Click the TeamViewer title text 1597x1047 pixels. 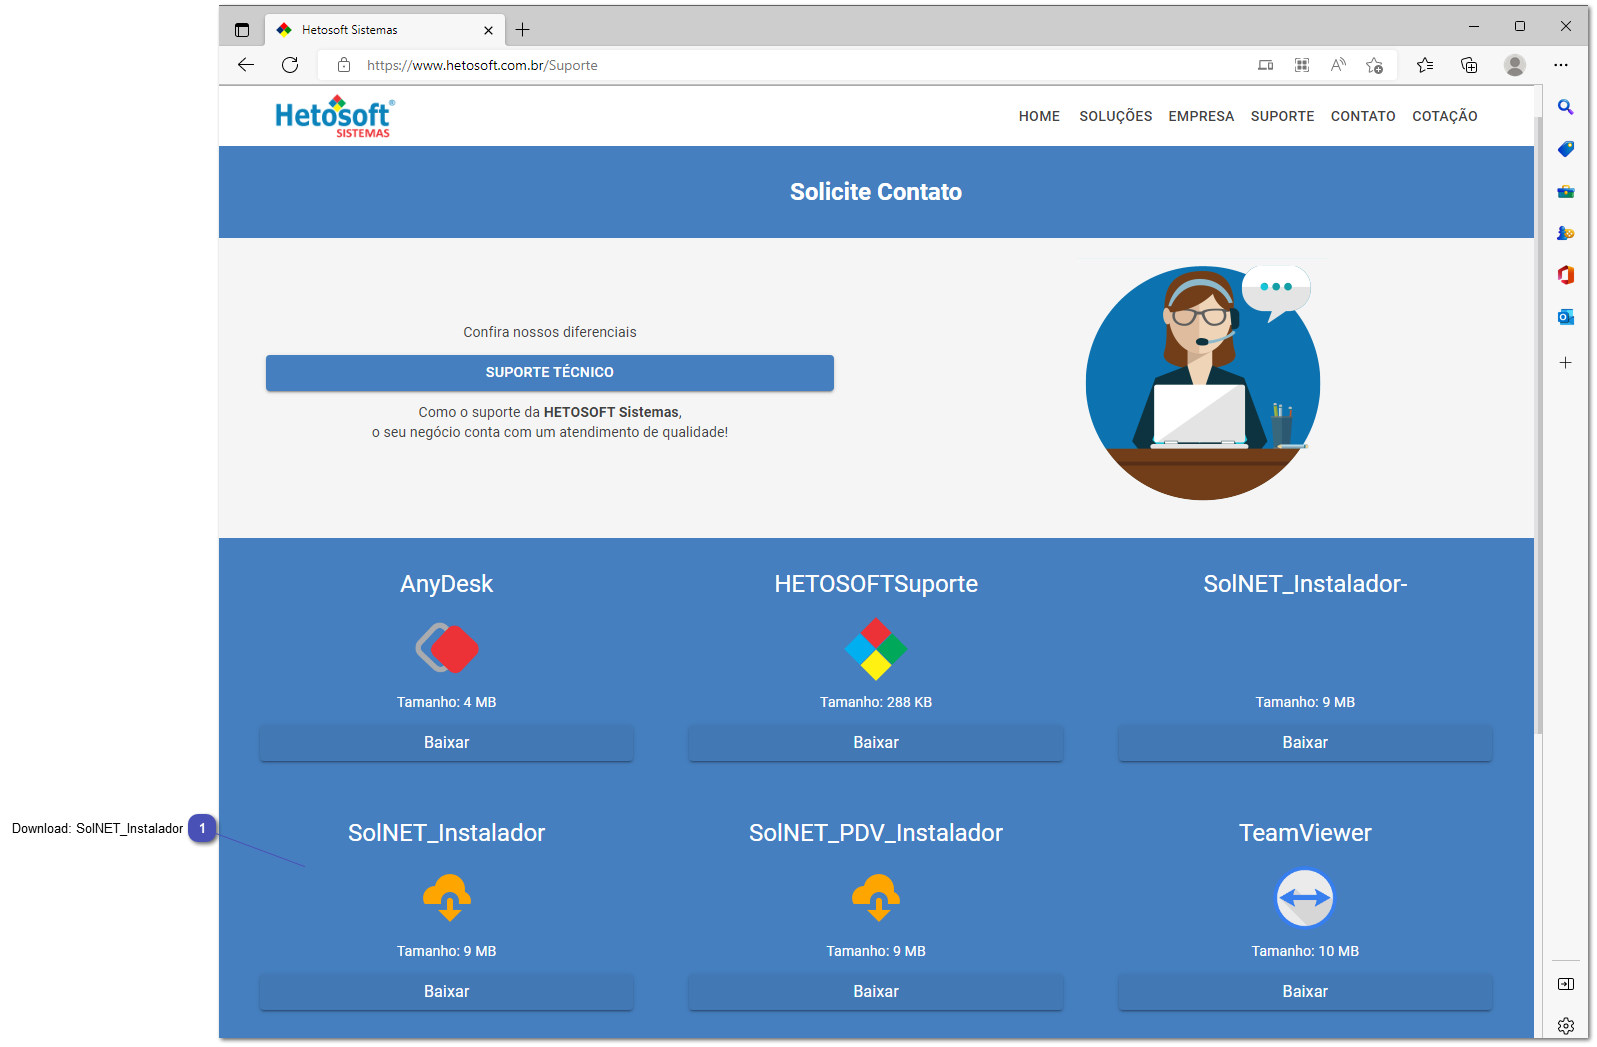click(1305, 833)
